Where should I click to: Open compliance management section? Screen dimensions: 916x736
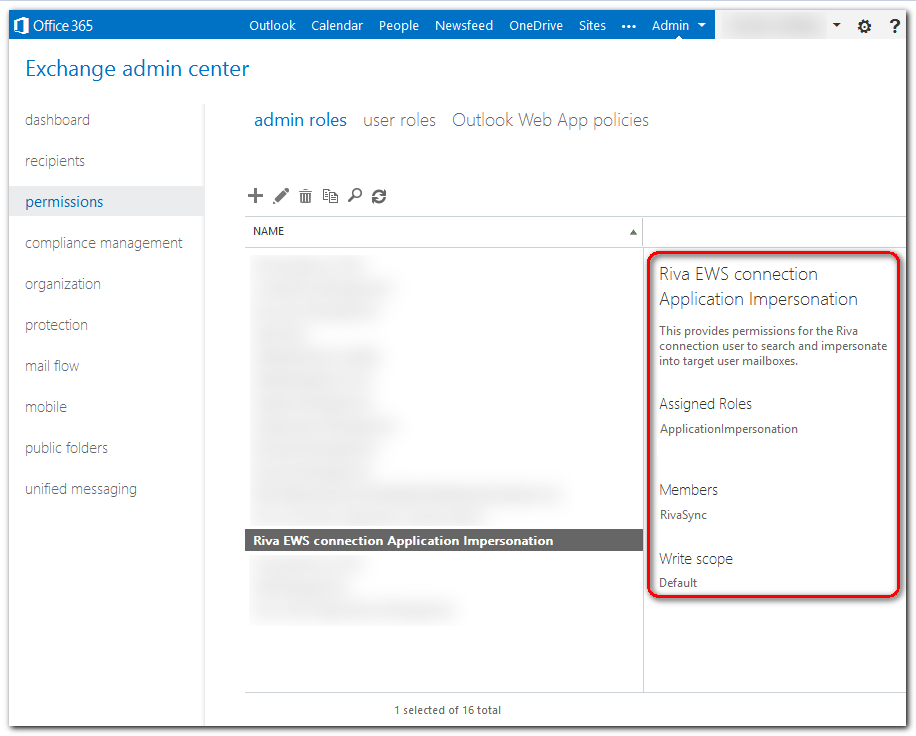point(103,242)
